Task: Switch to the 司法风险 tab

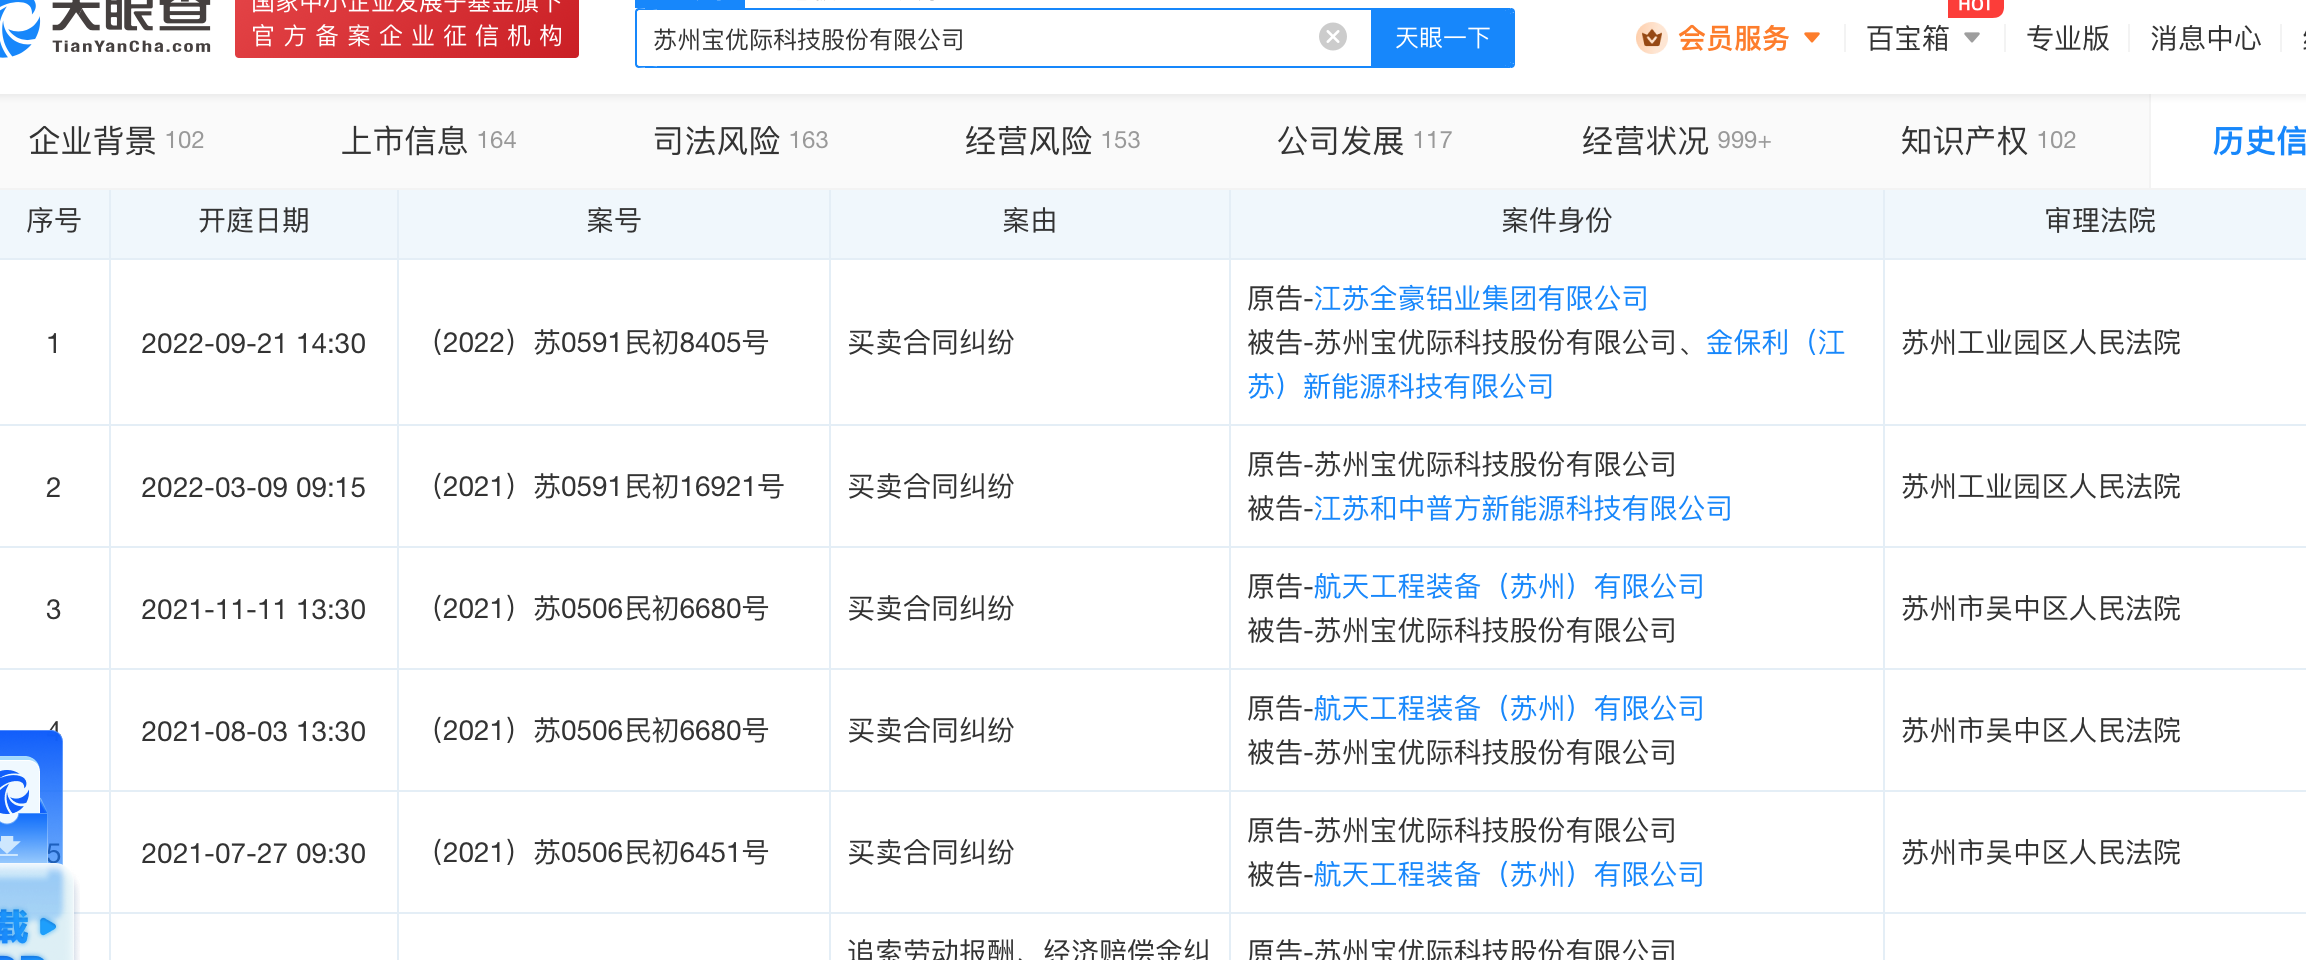Action: coord(740,141)
